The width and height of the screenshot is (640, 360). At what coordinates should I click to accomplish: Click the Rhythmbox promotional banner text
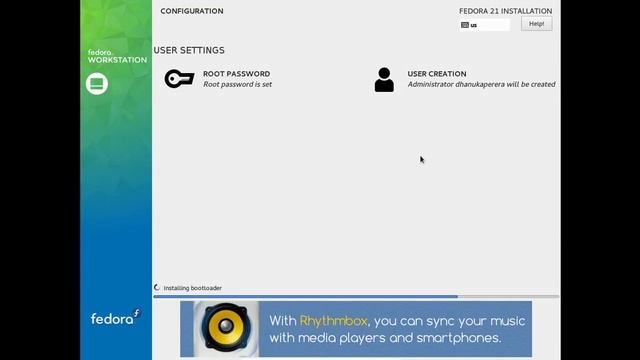pyautogui.click(x=397, y=329)
